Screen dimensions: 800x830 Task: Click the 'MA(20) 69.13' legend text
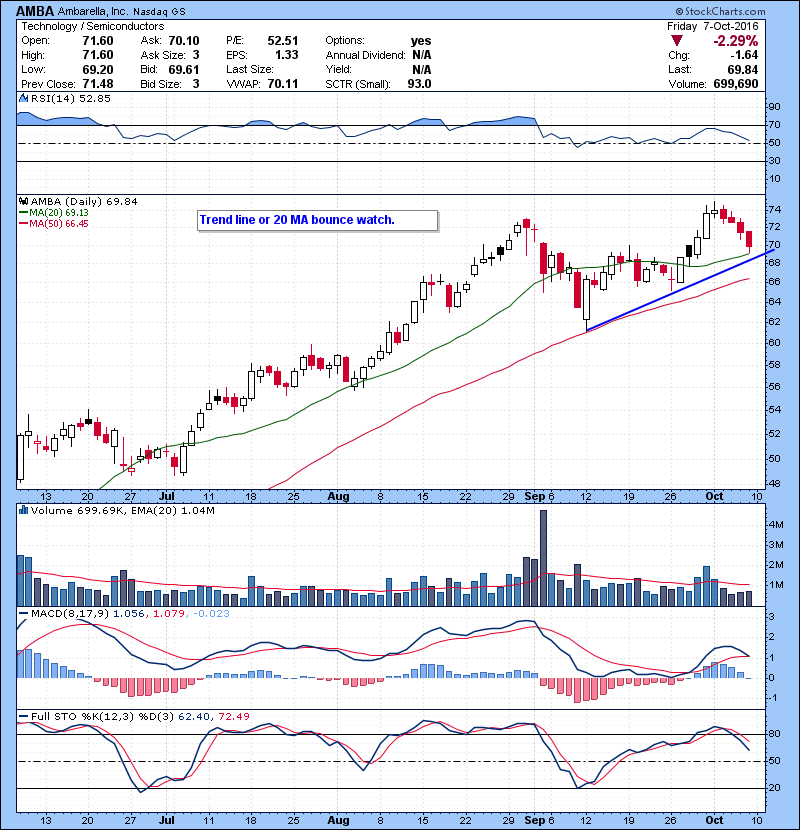pos(59,213)
